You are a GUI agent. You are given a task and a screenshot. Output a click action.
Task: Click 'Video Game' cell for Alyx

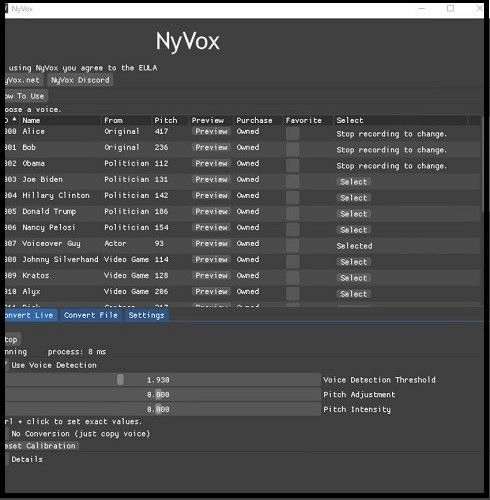(x=126, y=291)
